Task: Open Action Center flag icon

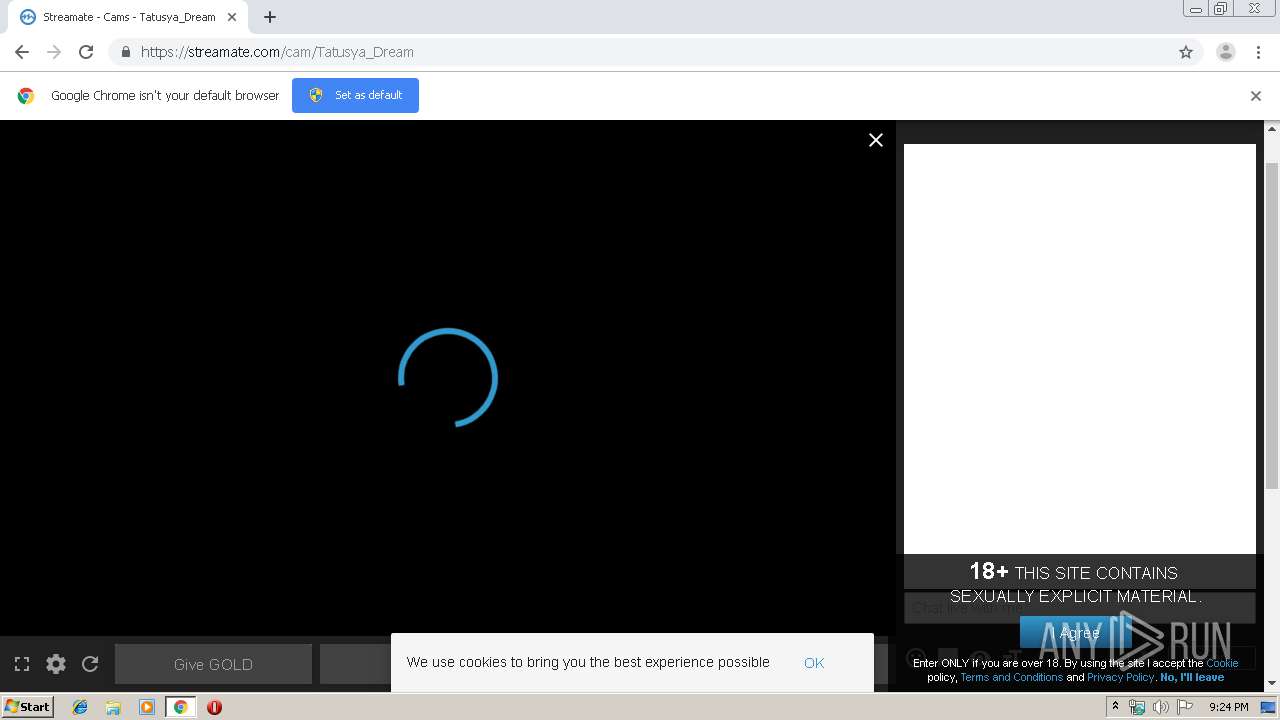Action: pos(1185,707)
